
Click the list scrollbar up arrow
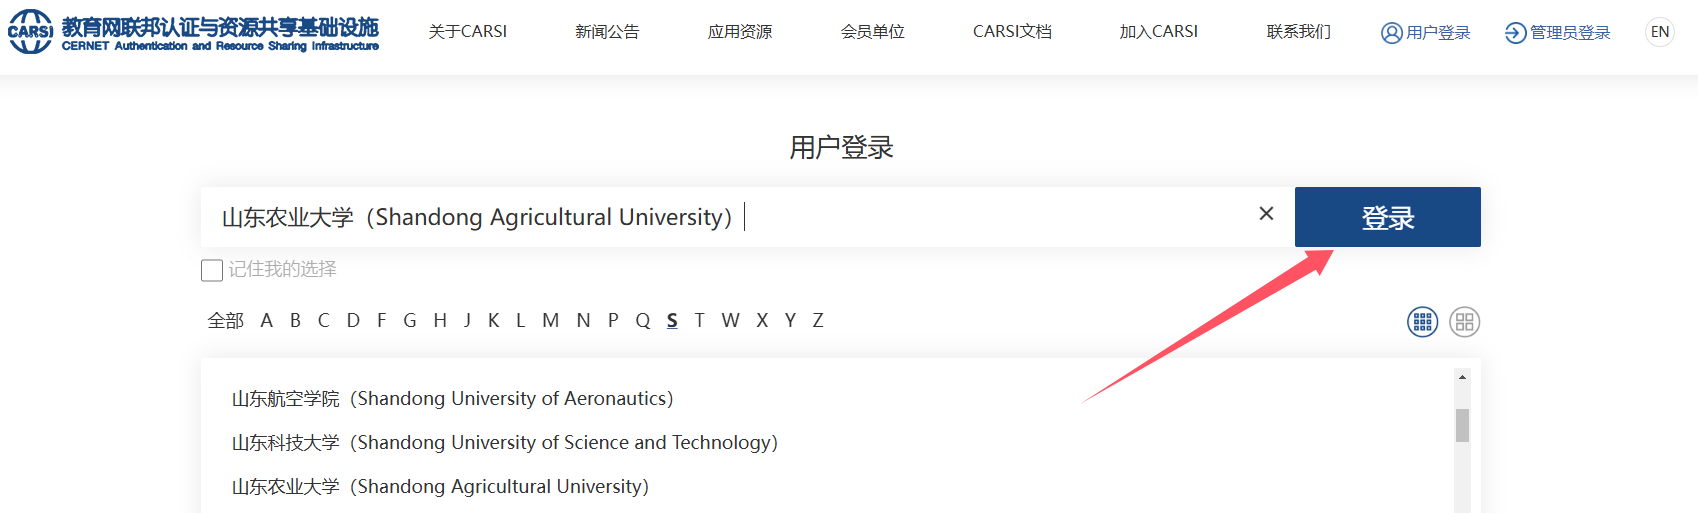pyautogui.click(x=1462, y=378)
